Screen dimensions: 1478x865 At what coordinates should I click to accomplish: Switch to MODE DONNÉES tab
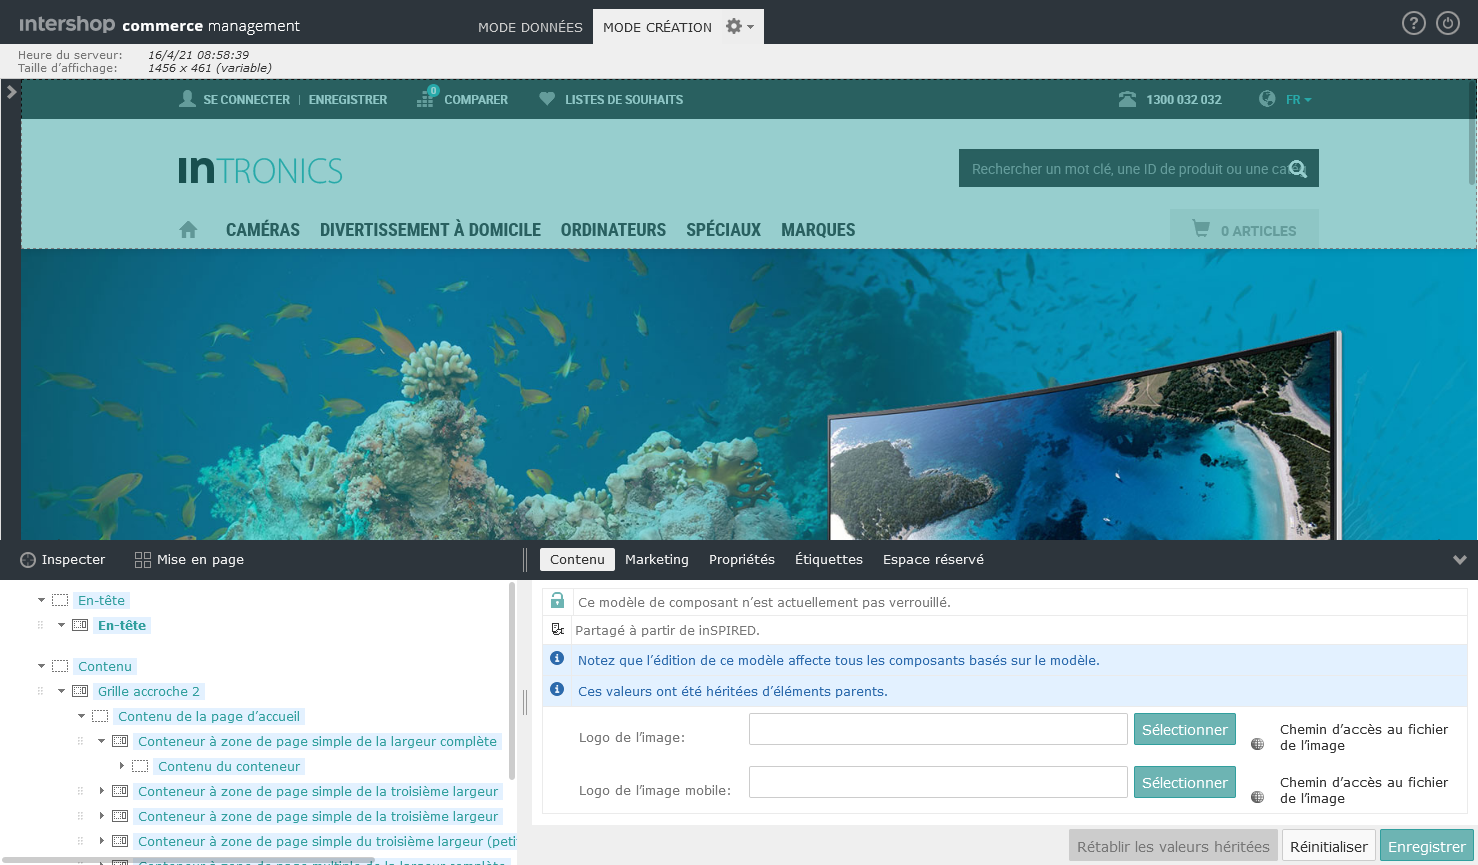pyautogui.click(x=530, y=27)
